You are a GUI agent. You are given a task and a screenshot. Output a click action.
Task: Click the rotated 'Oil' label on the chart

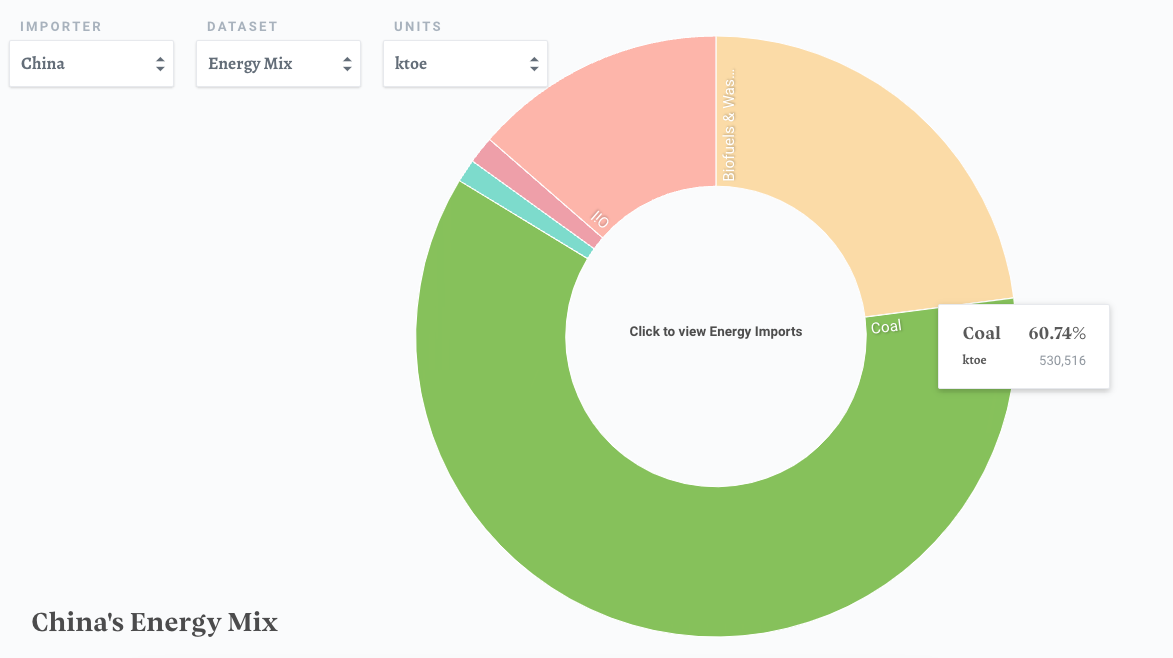600,219
